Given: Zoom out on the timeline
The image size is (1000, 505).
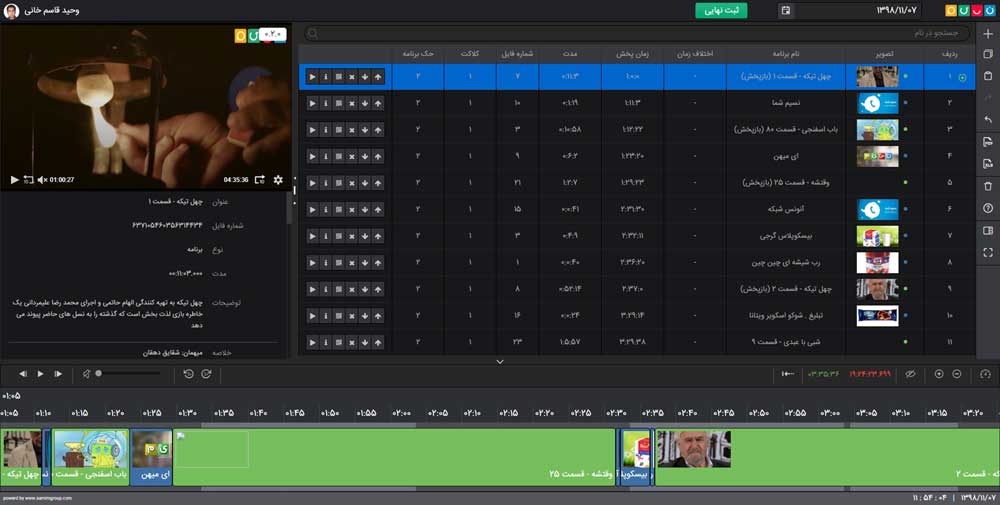Looking at the screenshot, I should [x=957, y=374].
